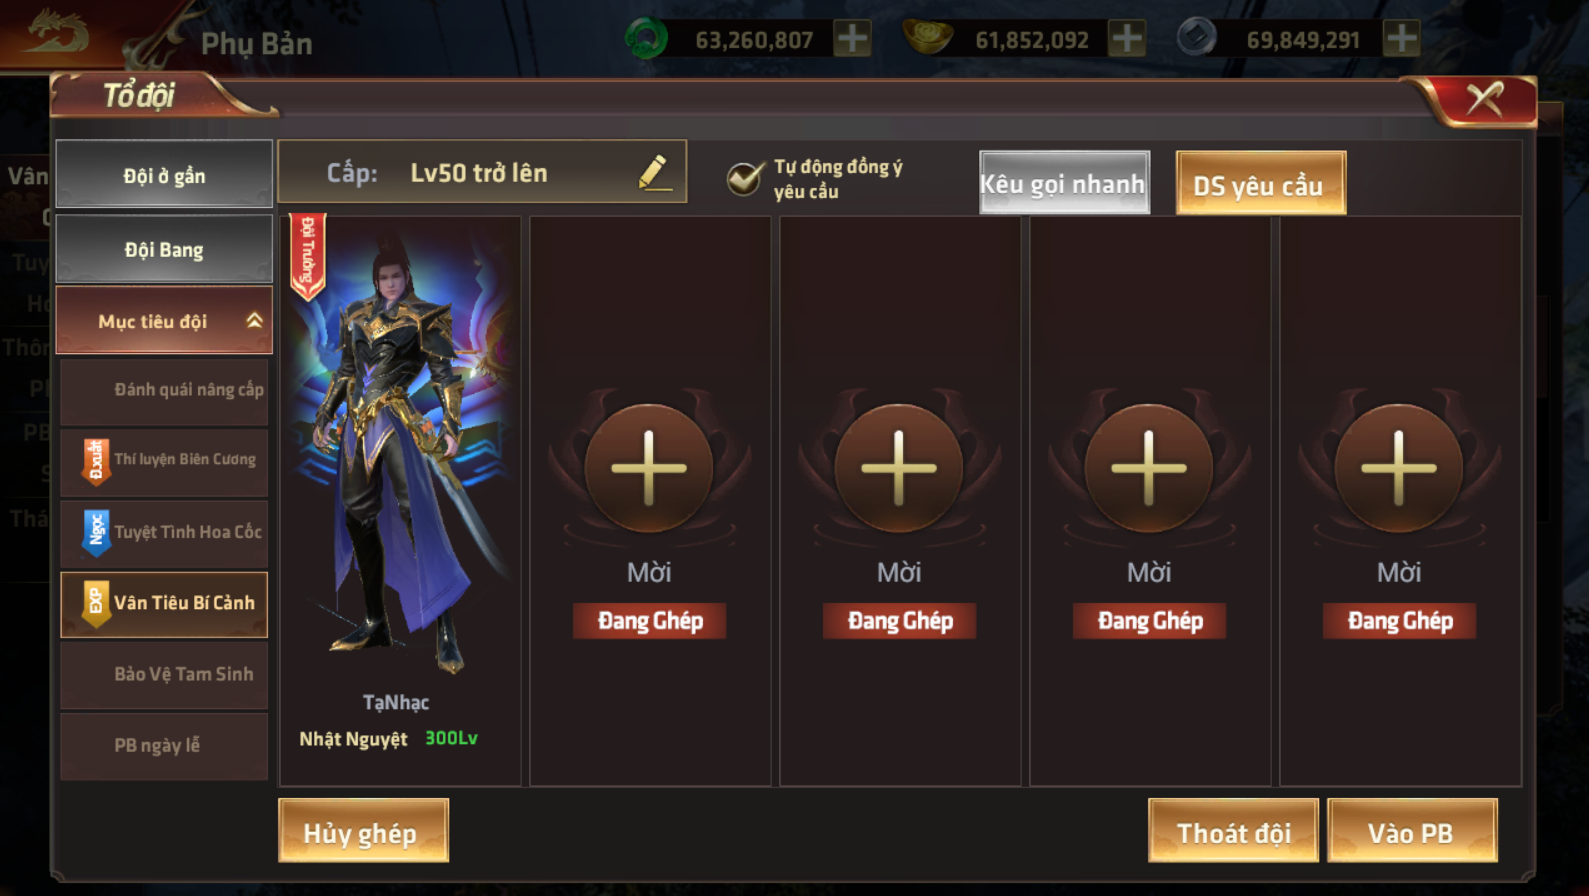Invite a member via the first Mời plus slot

tap(649, 468)
